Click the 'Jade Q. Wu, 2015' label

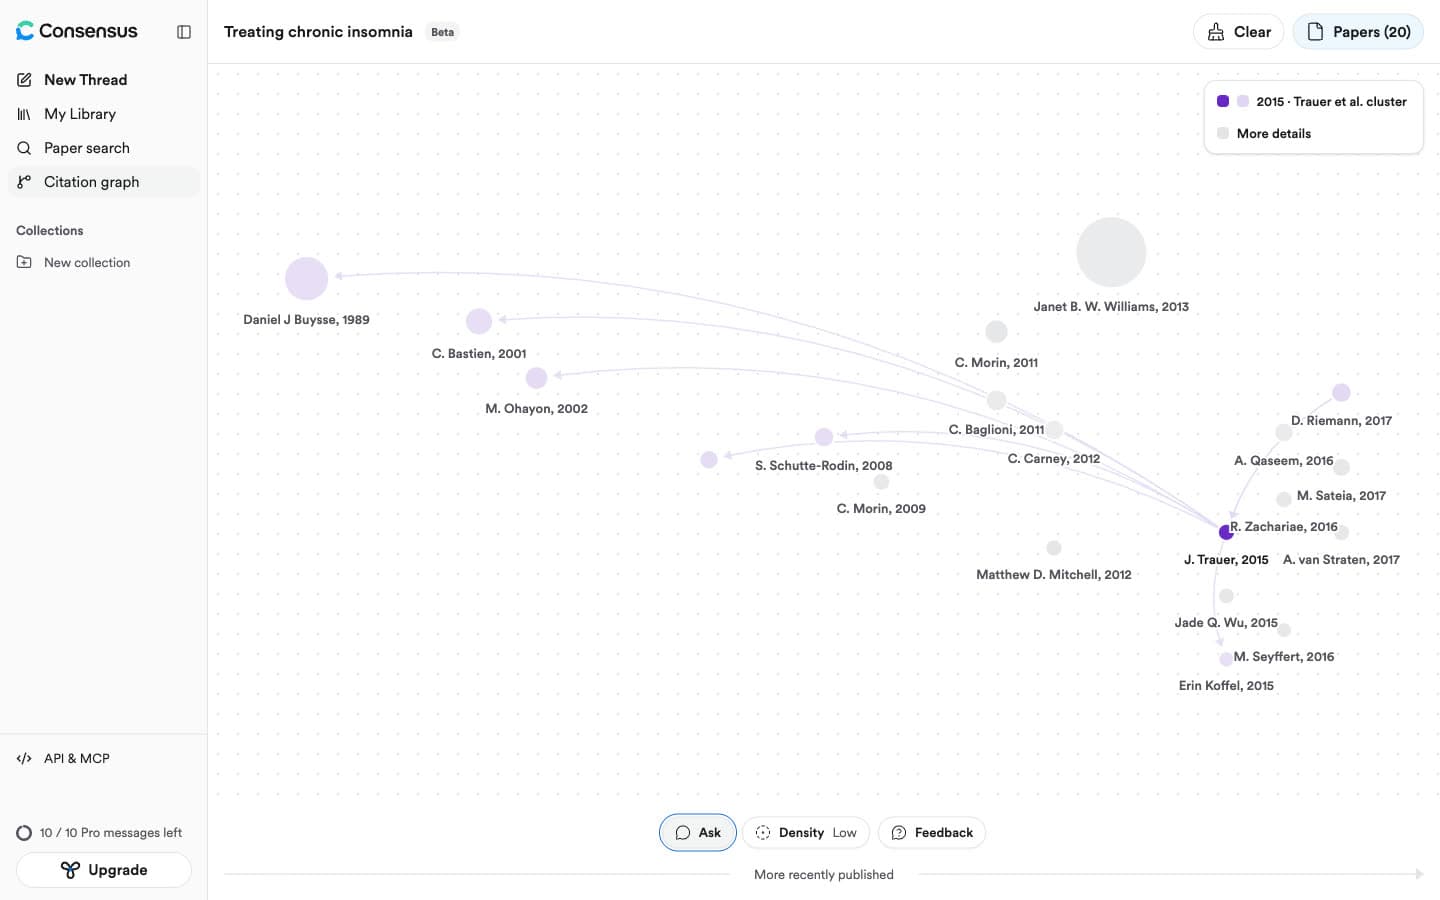(x=1226, y=623)
